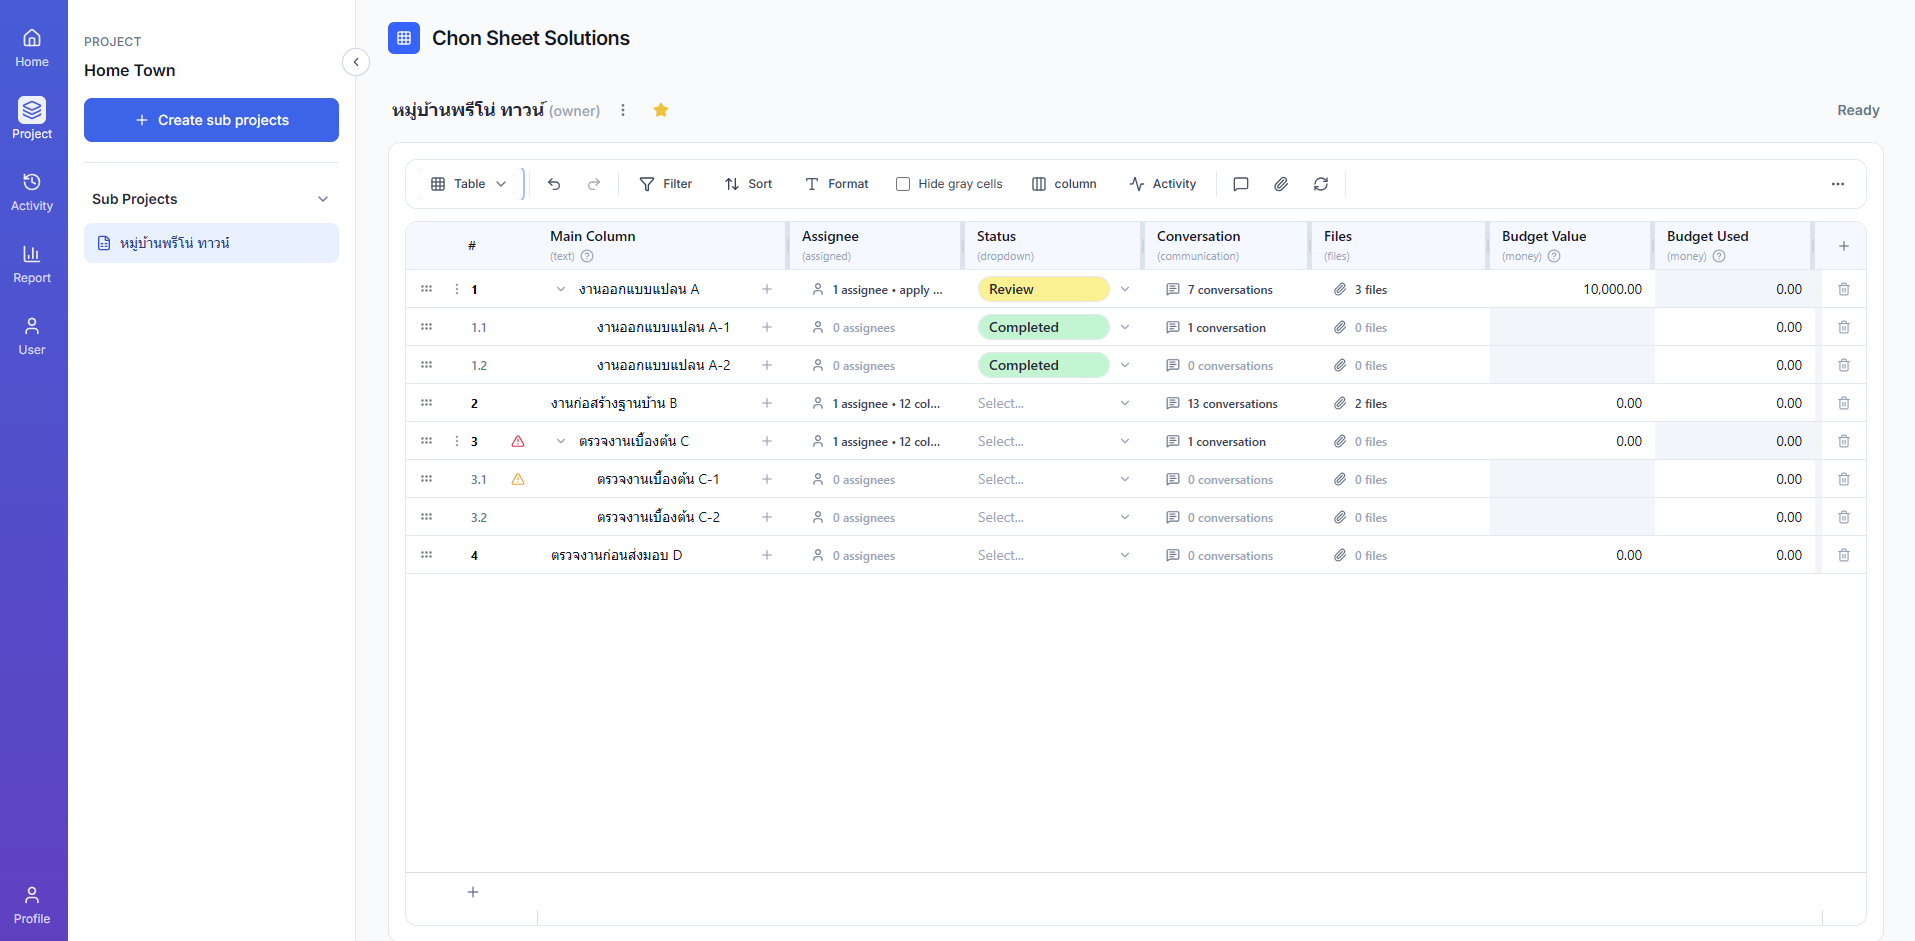The width and height of the screenshot is (1915, 941).
Task: Add a new column with plus icon
Action: (x=1844, y=246)
